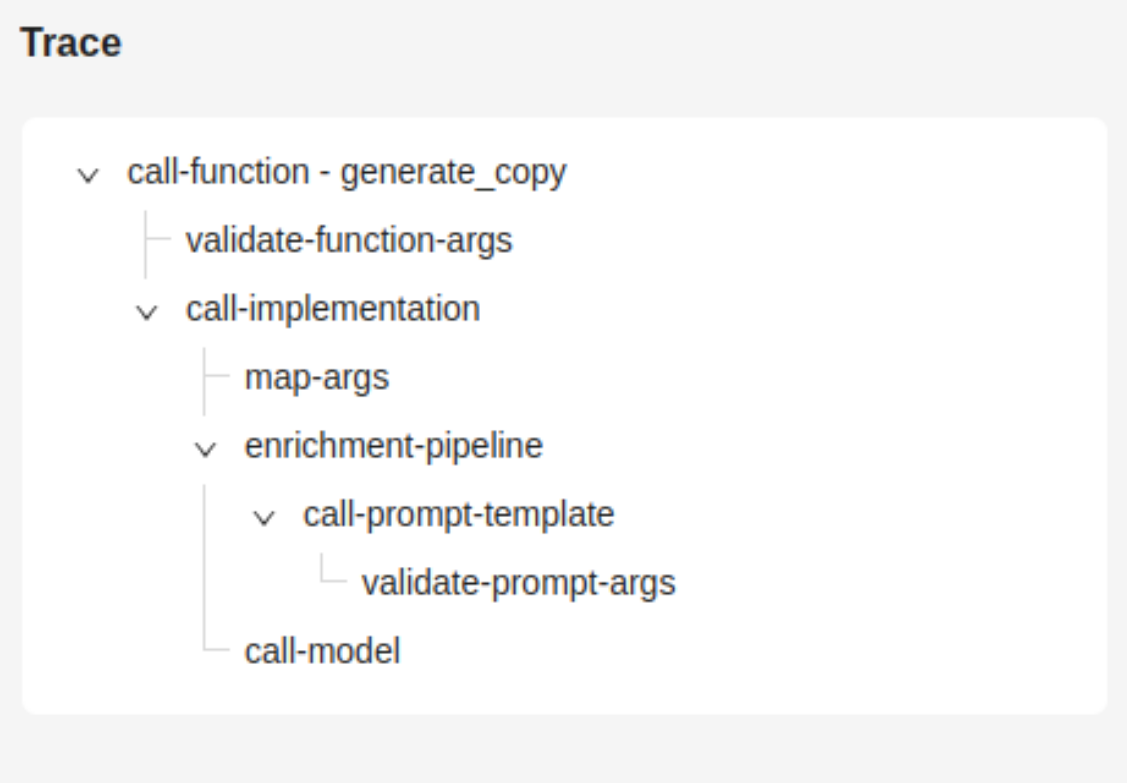The image size is (1127, 783).
Task: Collapse the enrichment-pipeline chevron
Action: [206, 449]
